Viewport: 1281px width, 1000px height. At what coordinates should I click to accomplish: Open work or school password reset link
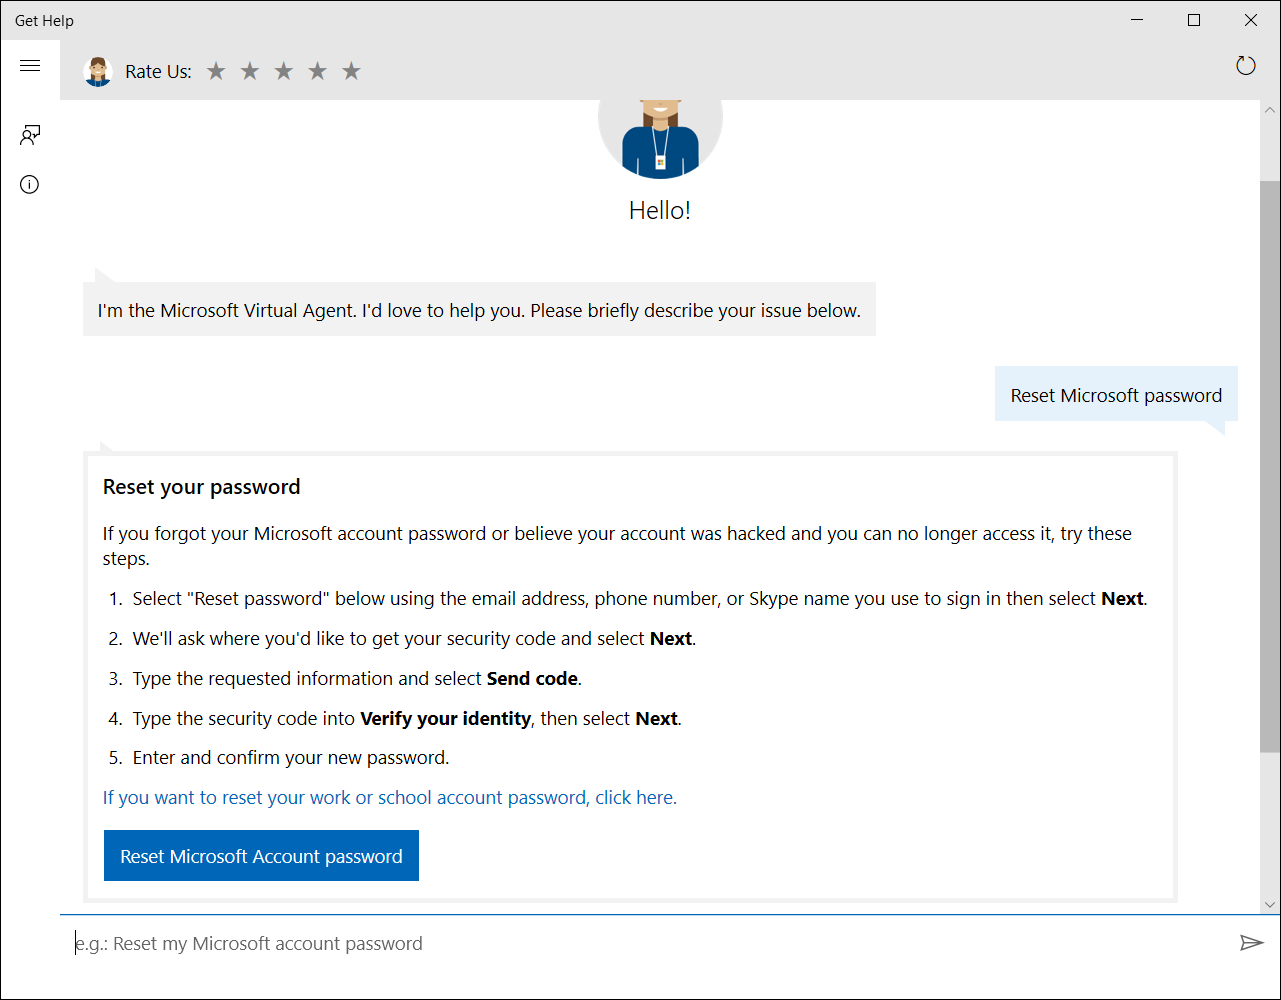389,797
